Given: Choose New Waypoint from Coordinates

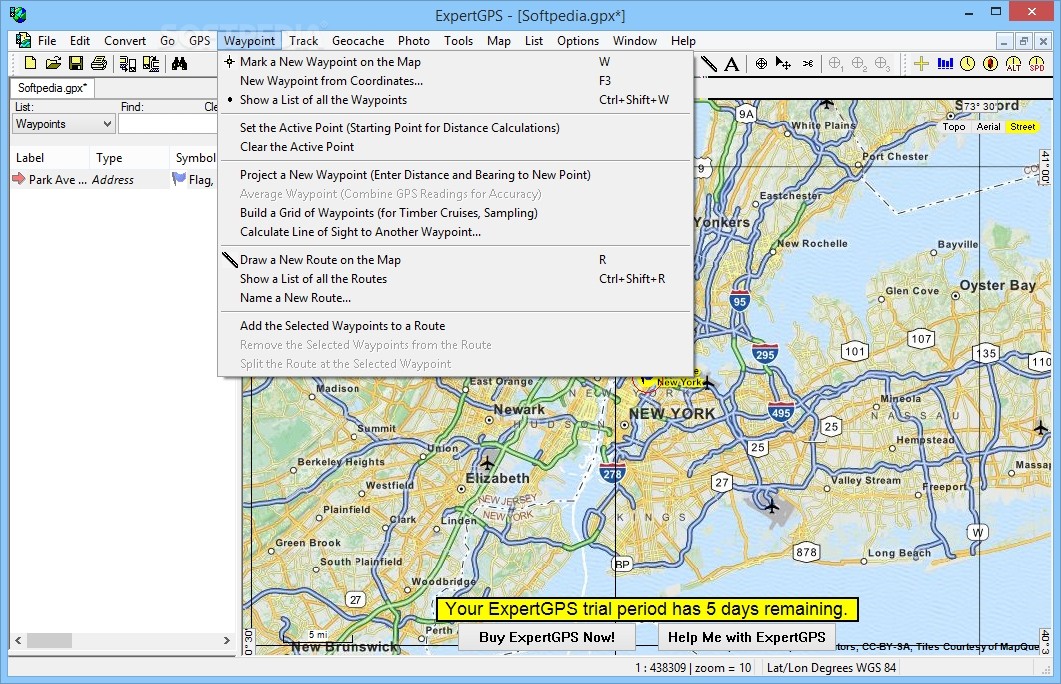Looking at the screenshot, I should pyautogui.click(x=455, y=81).
